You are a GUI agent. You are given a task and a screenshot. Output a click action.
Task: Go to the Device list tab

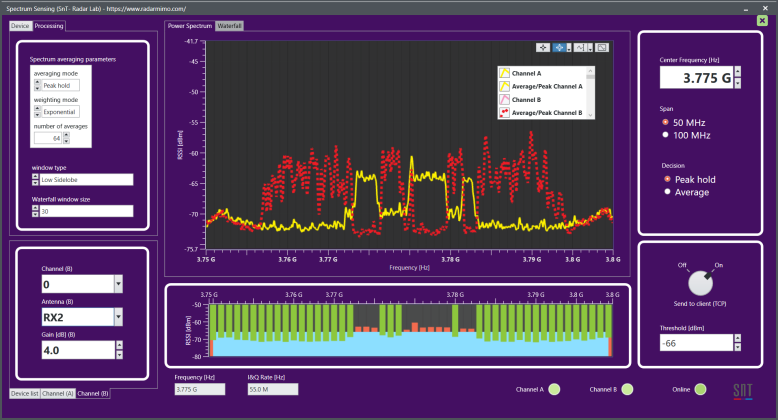[x=24, y=394]
